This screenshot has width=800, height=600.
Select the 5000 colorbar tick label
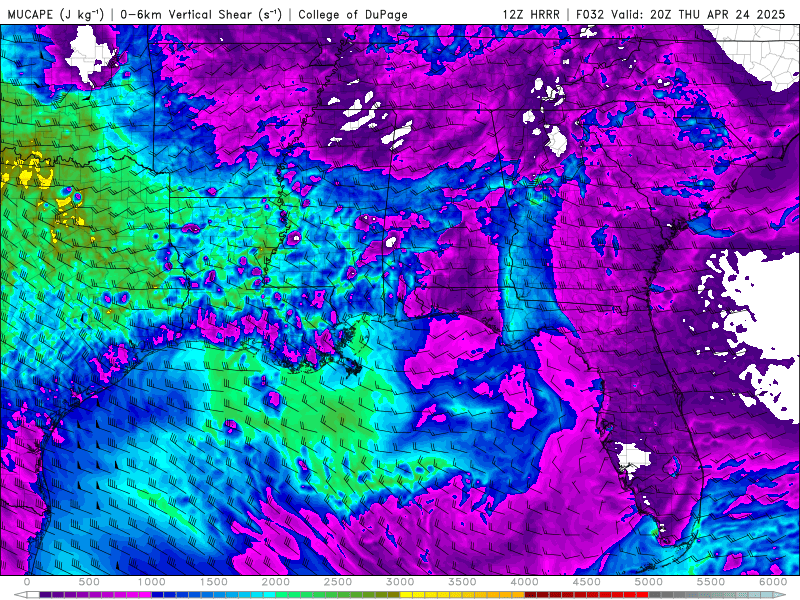649,582
